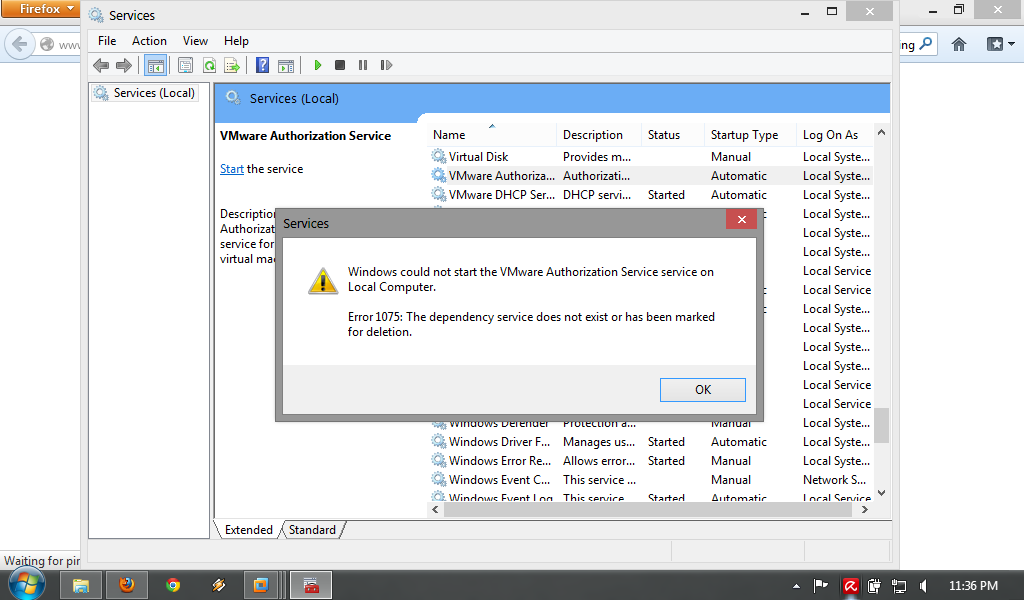1024x600 pixels.
Task: Click Network S... log on entry
Action: point(834,480)
